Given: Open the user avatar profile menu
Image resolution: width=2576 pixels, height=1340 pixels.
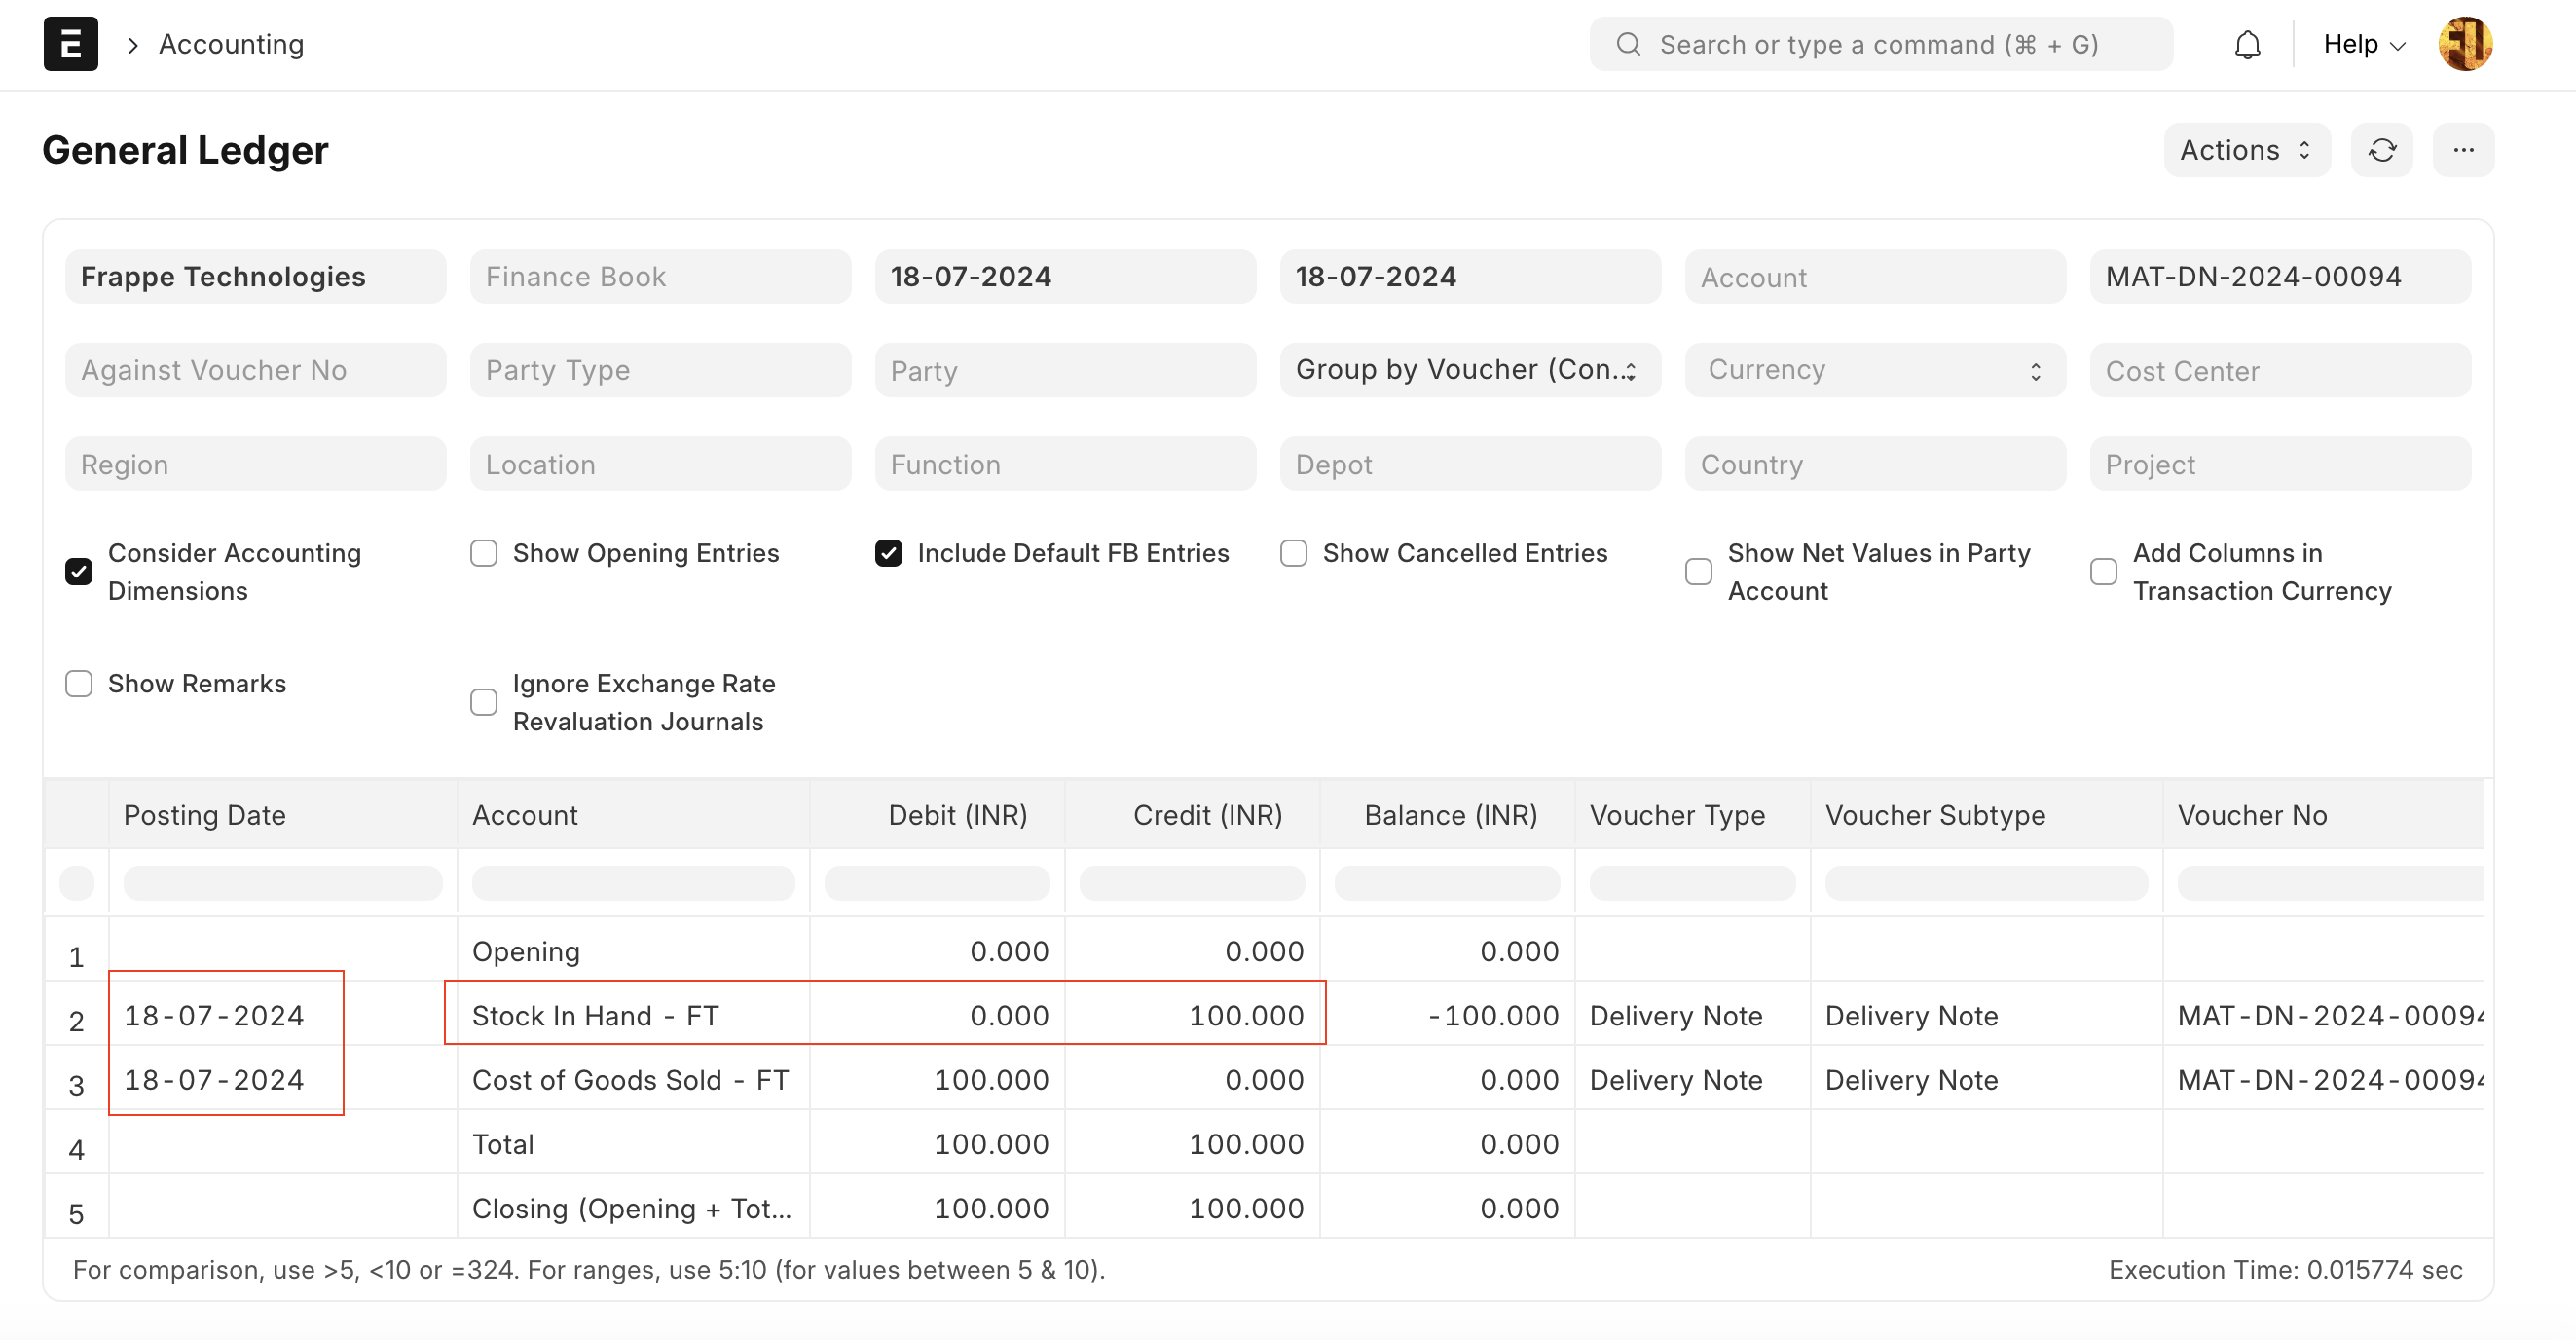Looking at the screenshot, I should [2464, 44].
